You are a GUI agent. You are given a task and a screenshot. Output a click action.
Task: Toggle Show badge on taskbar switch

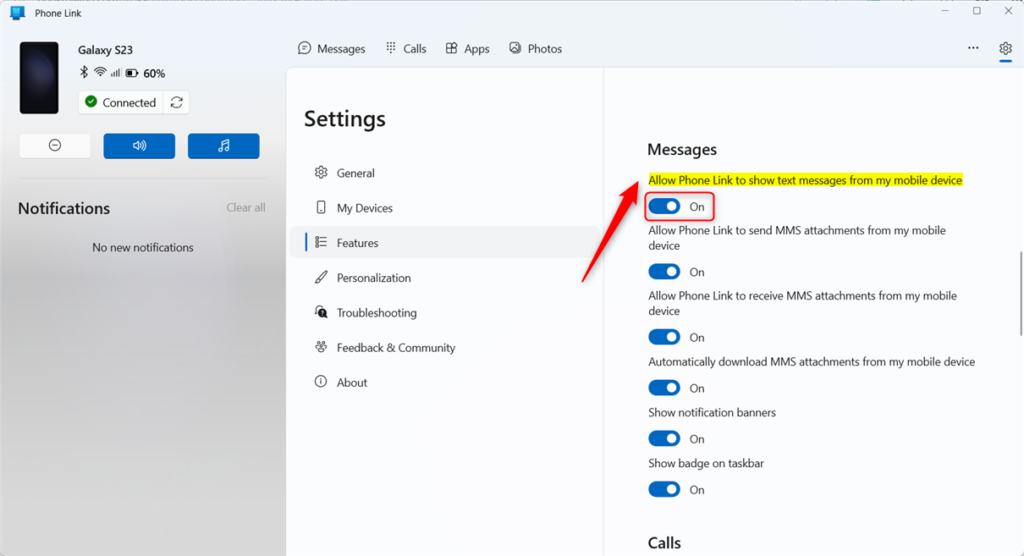coord(664,489)
